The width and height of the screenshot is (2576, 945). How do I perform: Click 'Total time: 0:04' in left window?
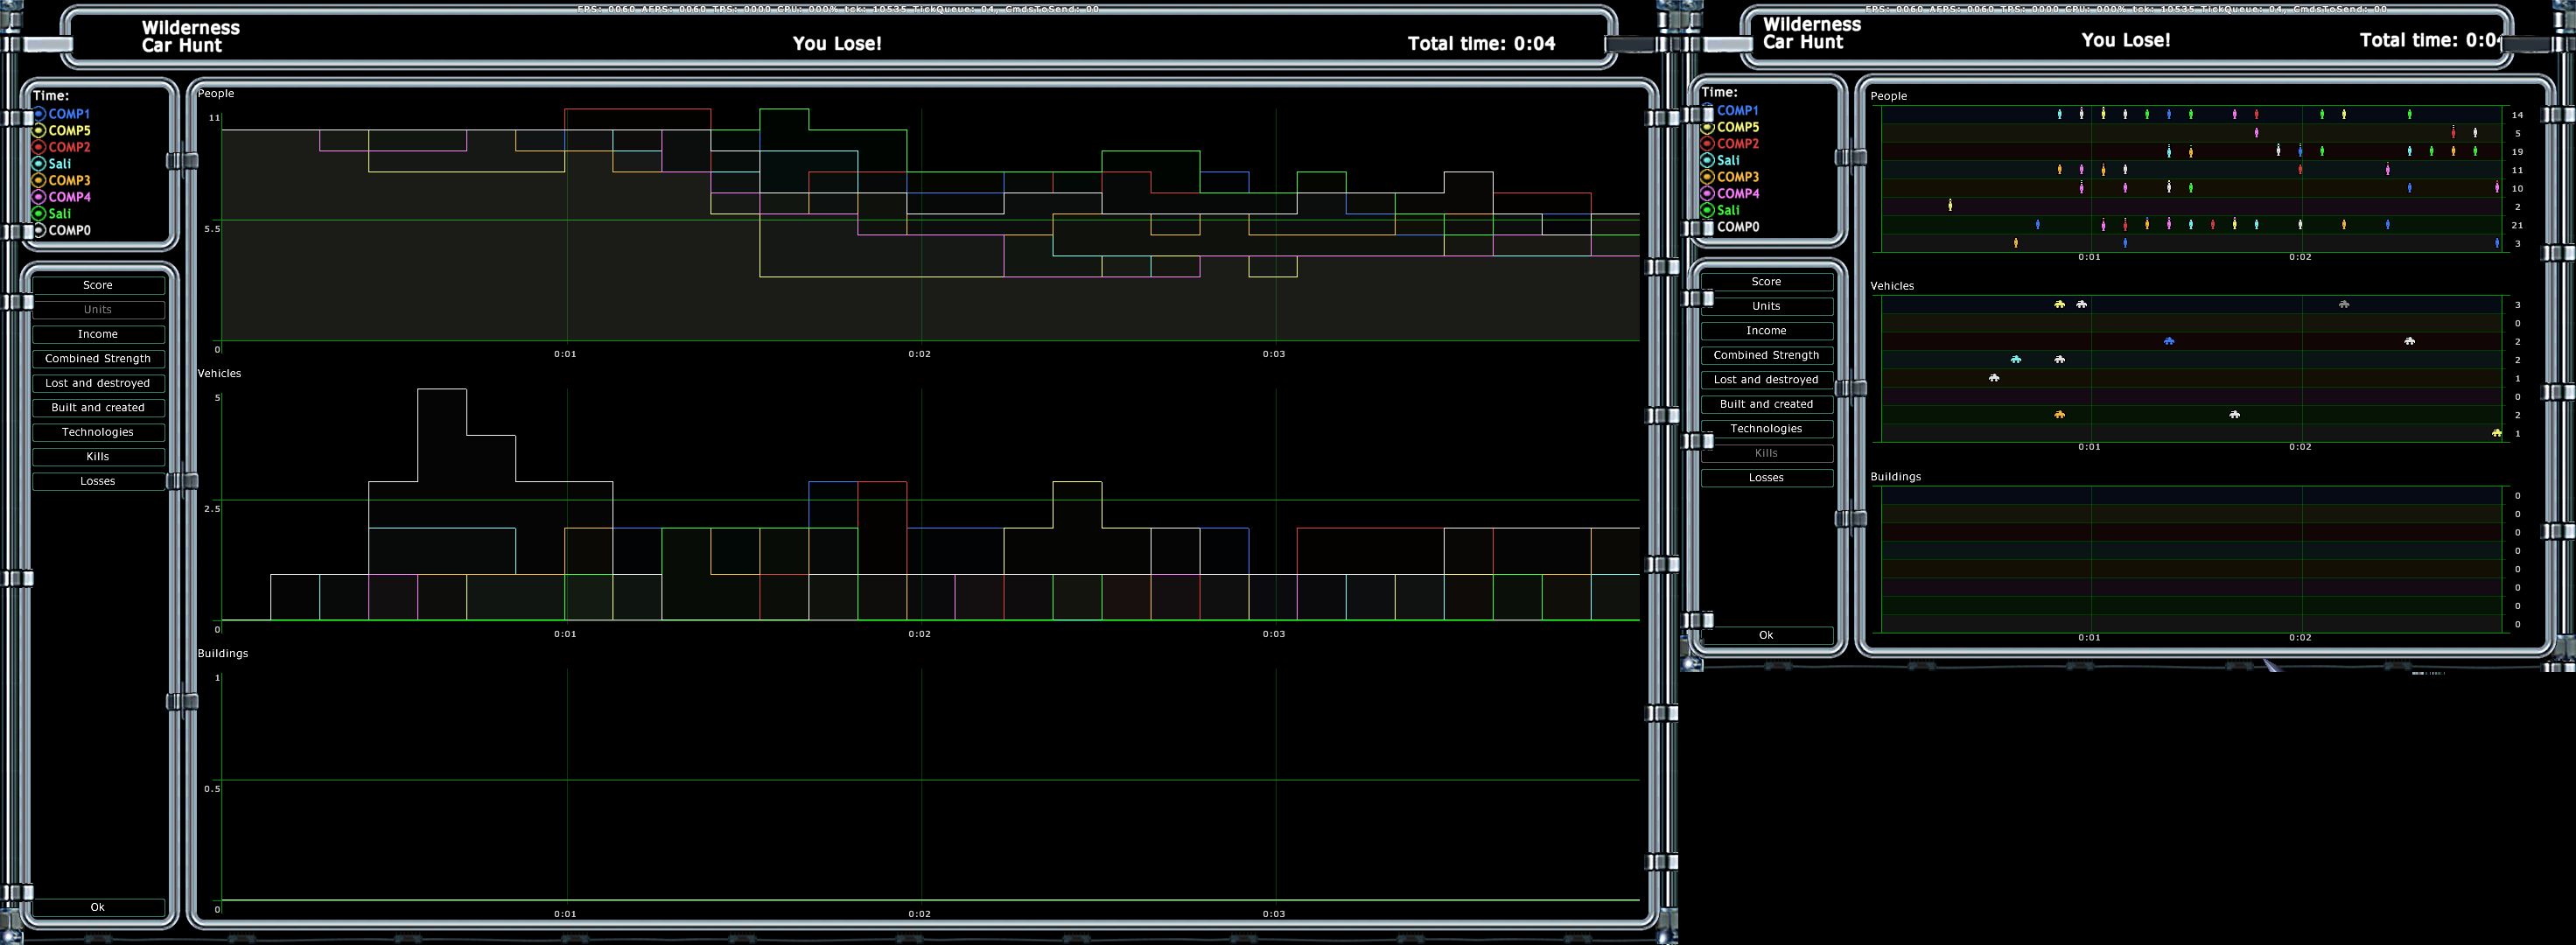click(x=1481, y=43)
